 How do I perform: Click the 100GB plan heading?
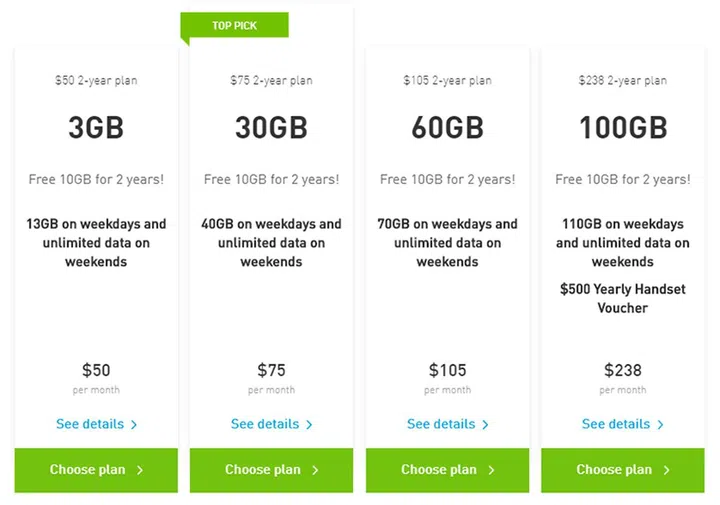coord(622,128)
